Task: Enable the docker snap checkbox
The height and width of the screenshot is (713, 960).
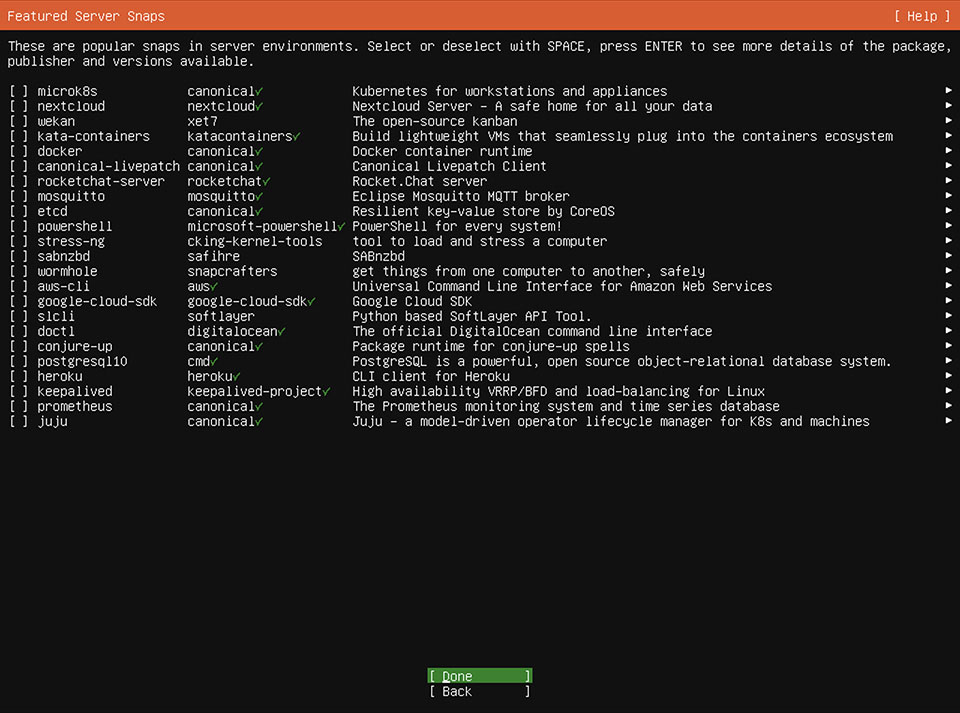Action: click(18, 151)
